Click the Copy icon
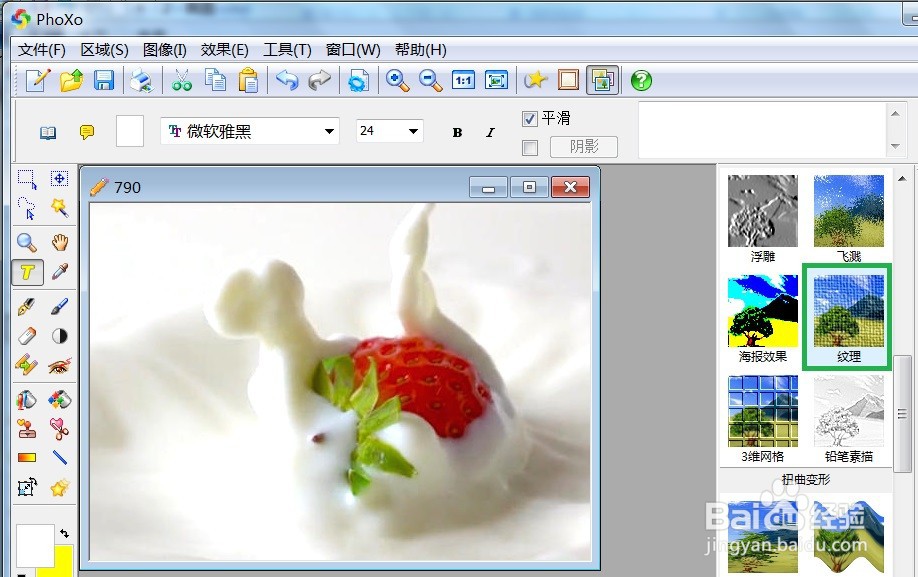 [x=215, y=80]
